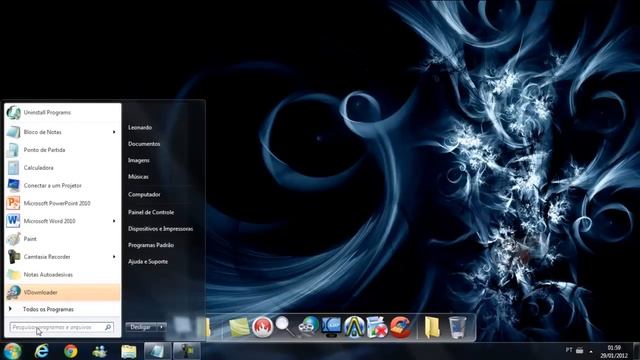This screenshot has height=360, width=640.
Task: Open the magnifying glass dock icon
Action: (284, 326)
